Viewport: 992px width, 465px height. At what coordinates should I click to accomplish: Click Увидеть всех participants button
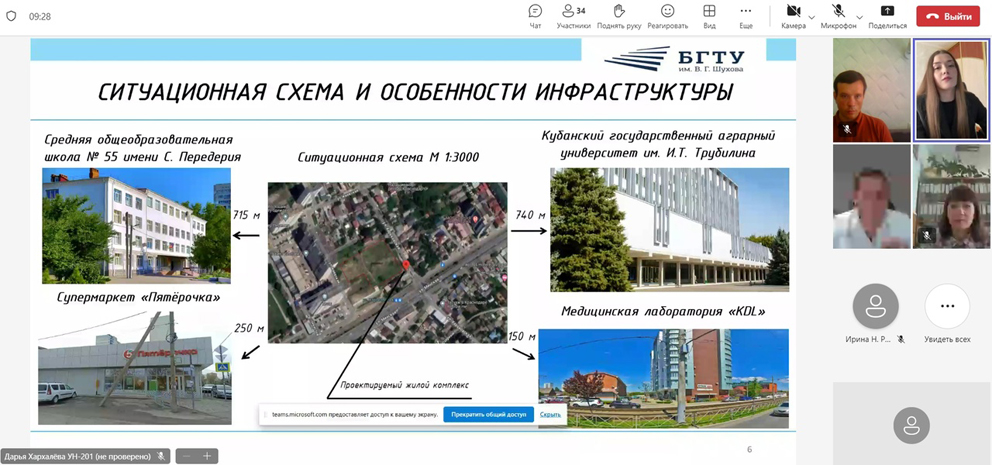(x=947, y=306)
